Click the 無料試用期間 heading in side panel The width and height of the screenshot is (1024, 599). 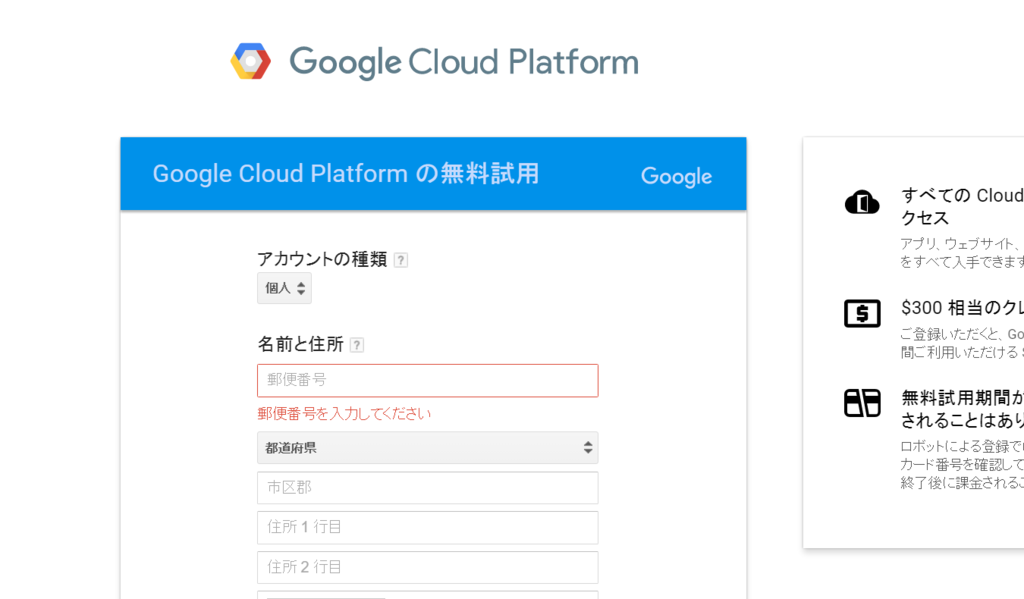(962, 408)
